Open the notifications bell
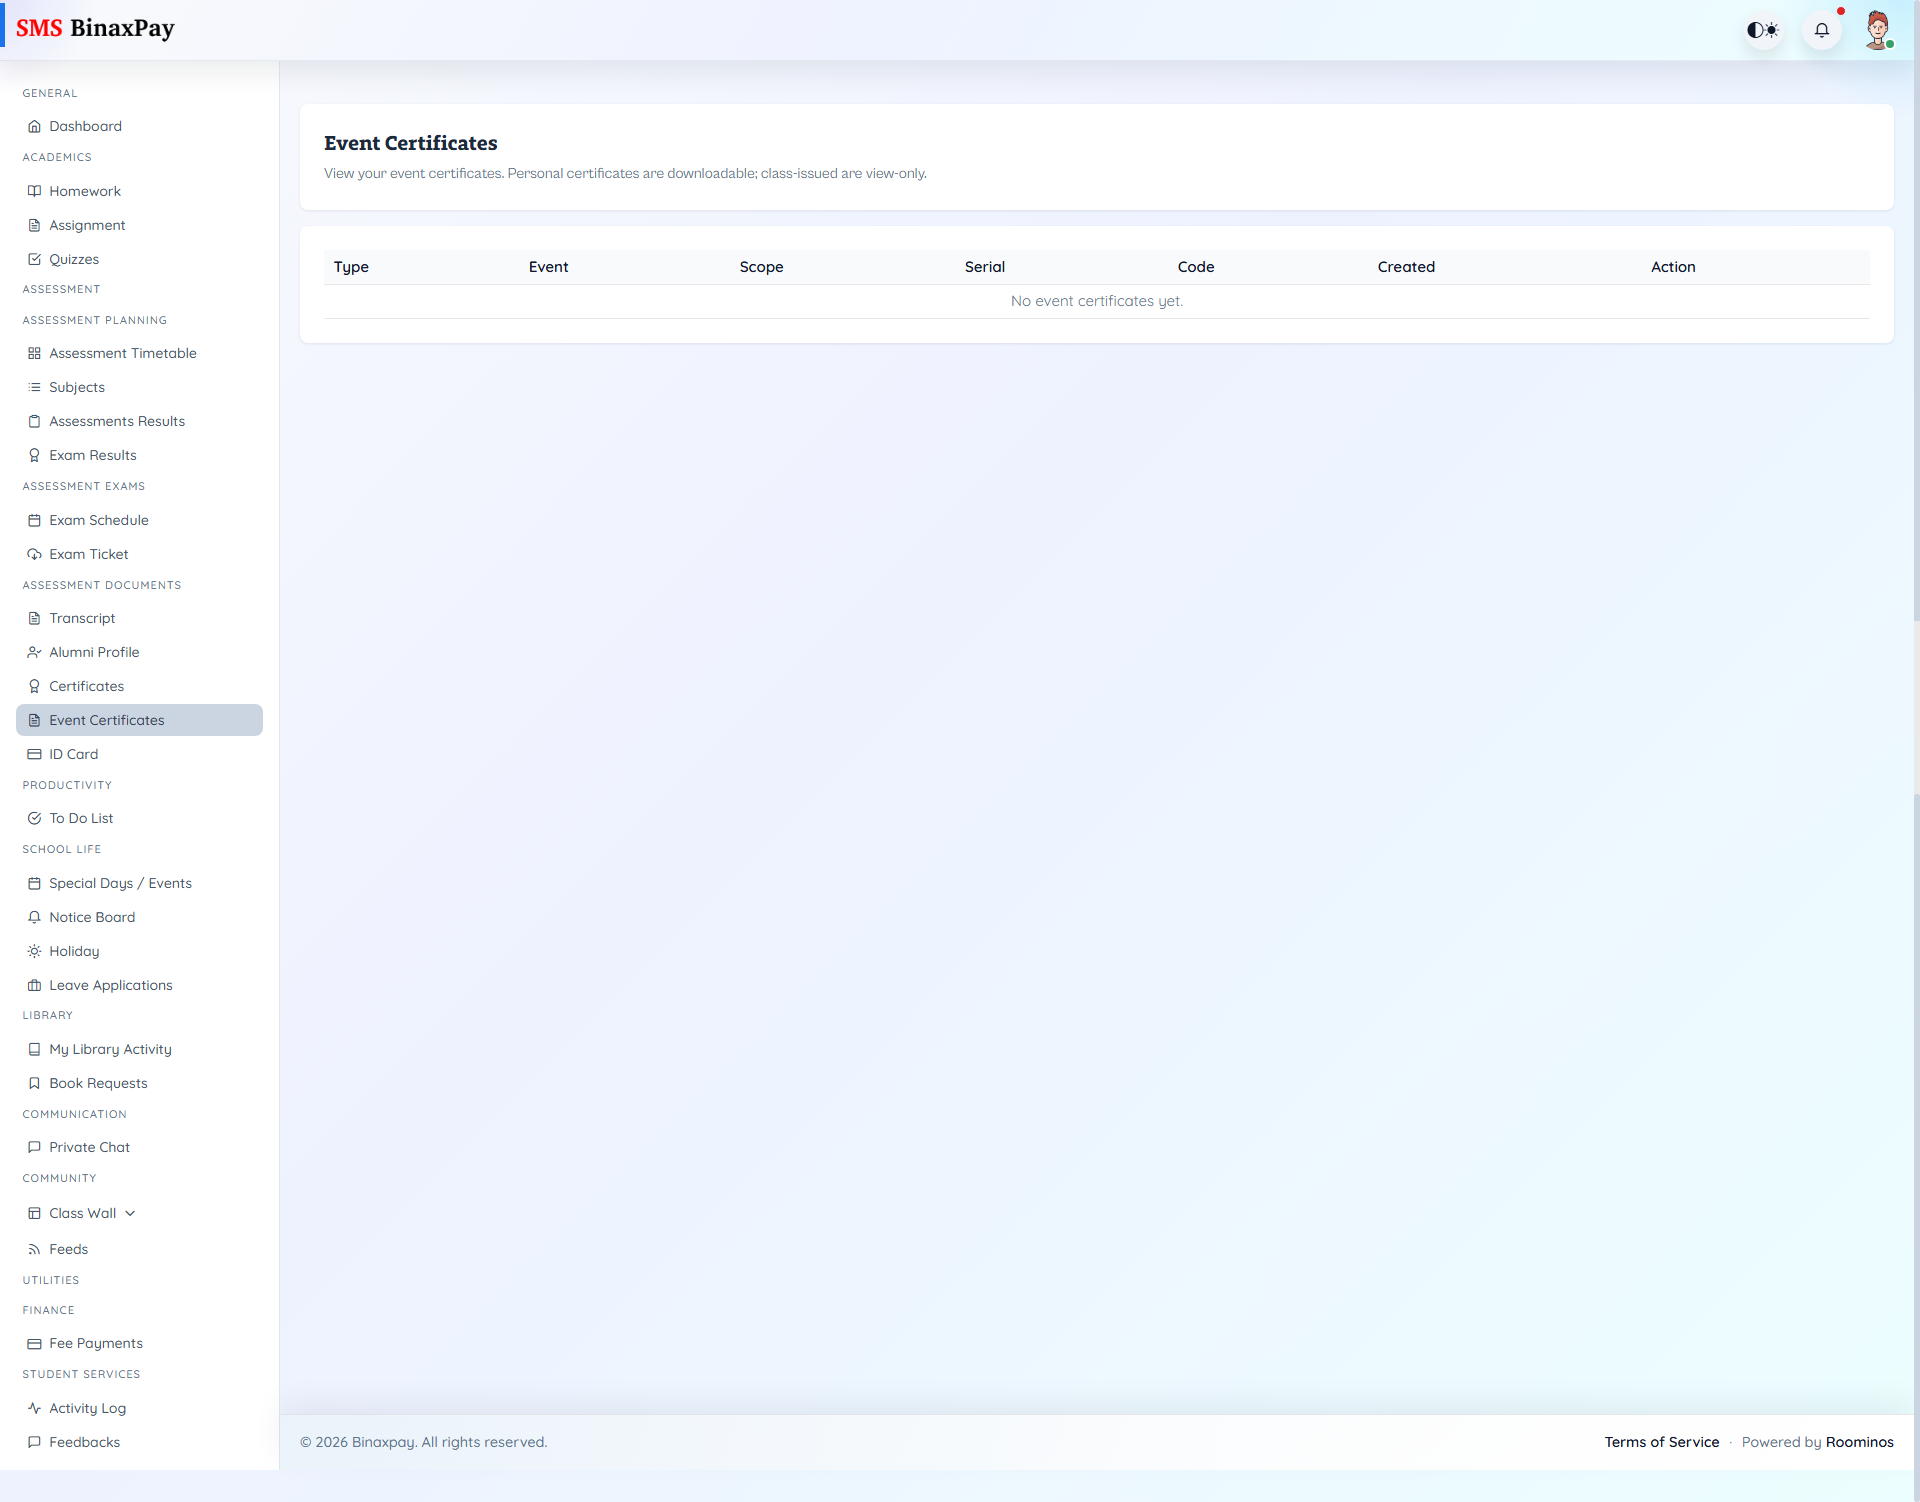1920x1502 pixels. [1821, 30]
